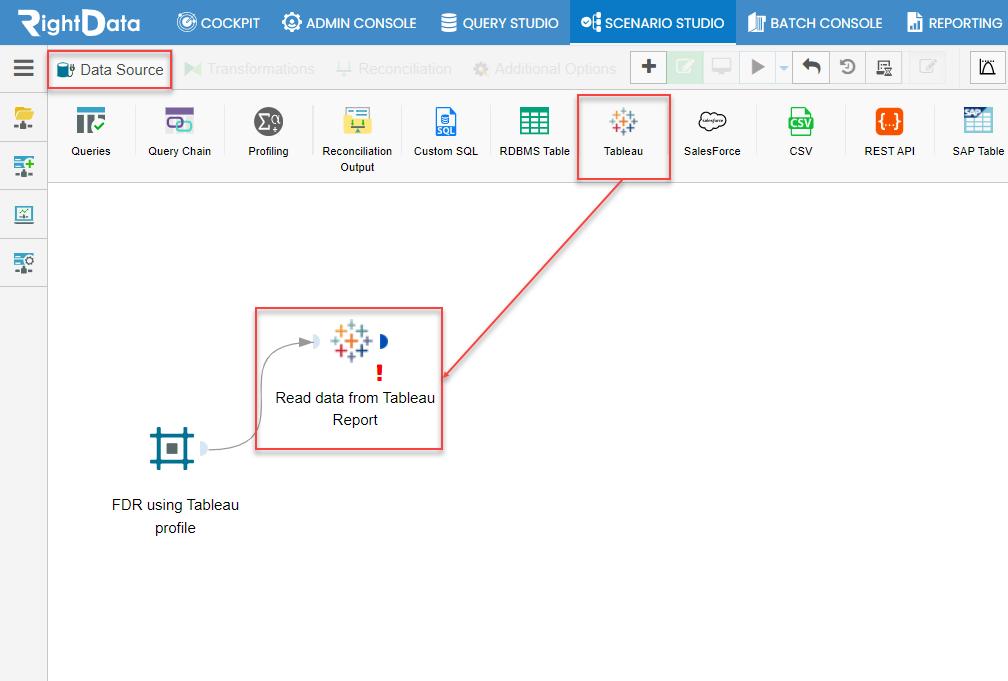Run the scenario with play button
Viewport: 1008px width, 681px height.
point(758,67)
